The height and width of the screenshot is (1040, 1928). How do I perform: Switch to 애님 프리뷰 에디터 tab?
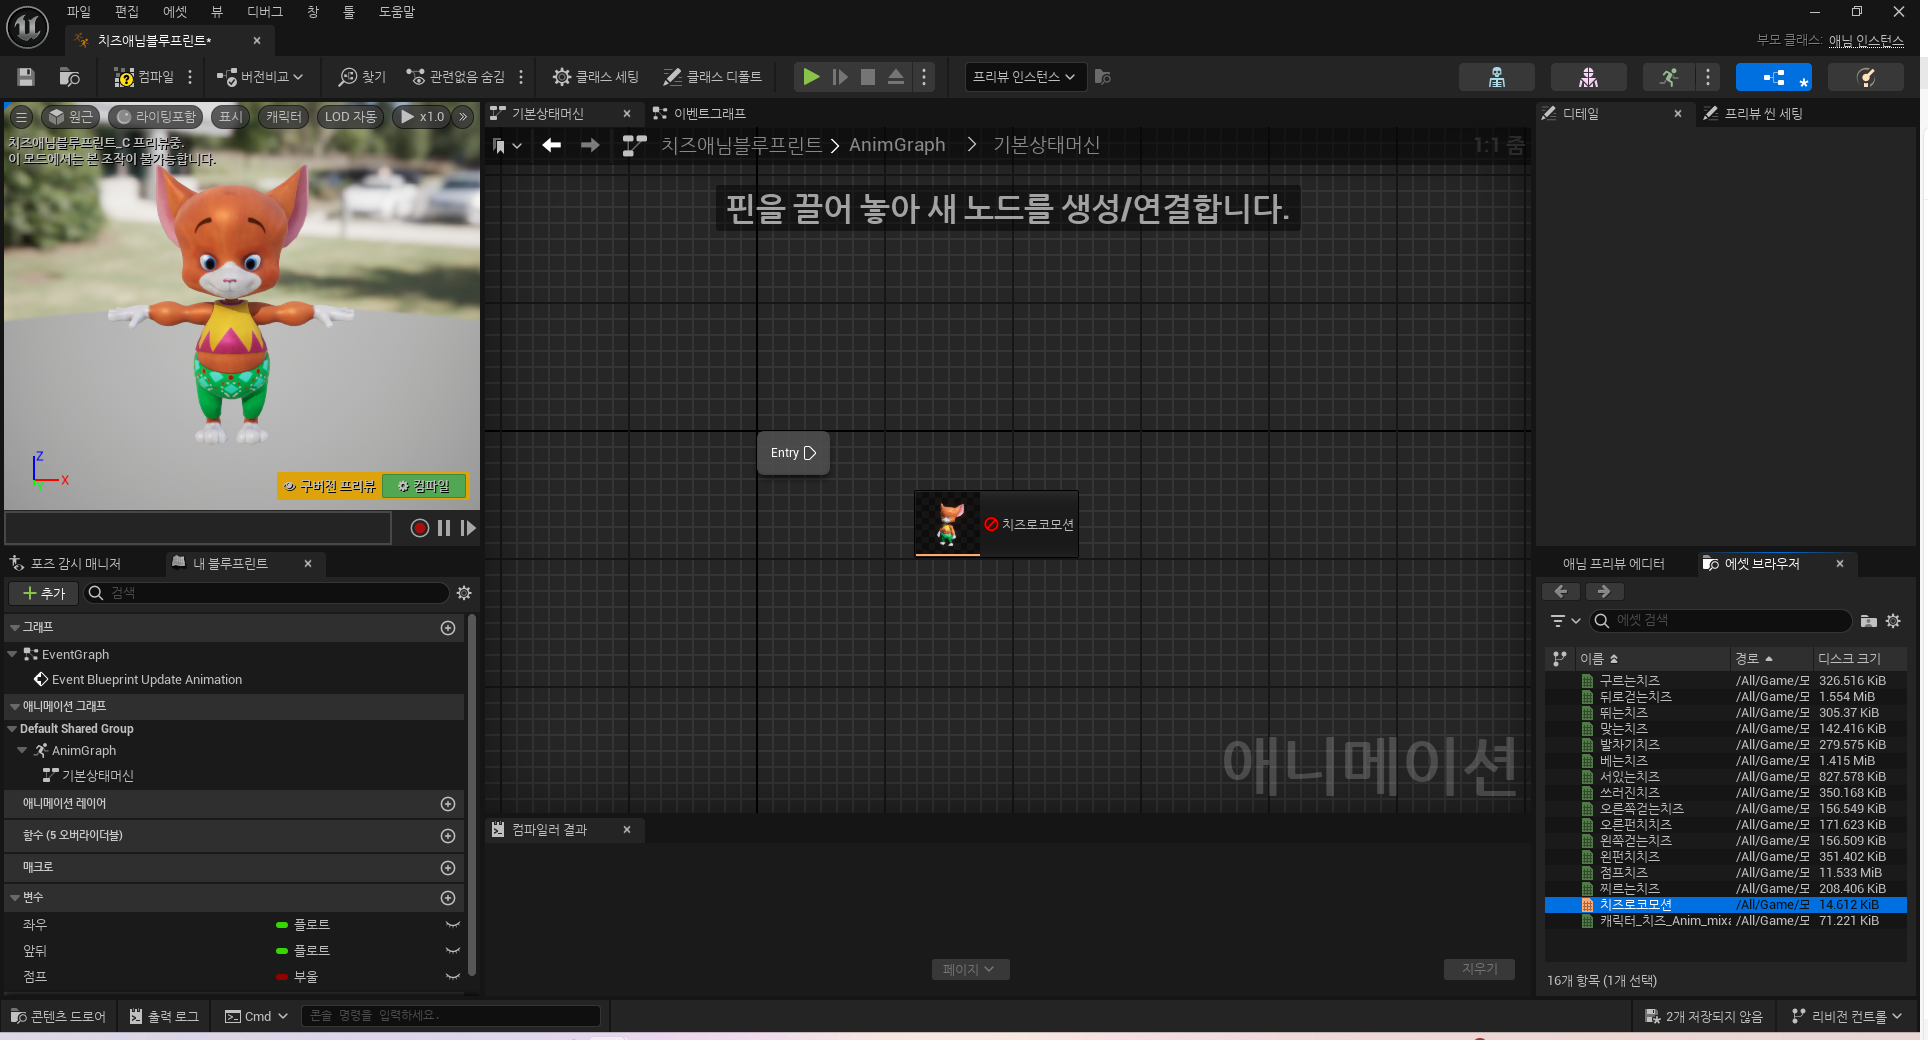[x=1614, y=564]
